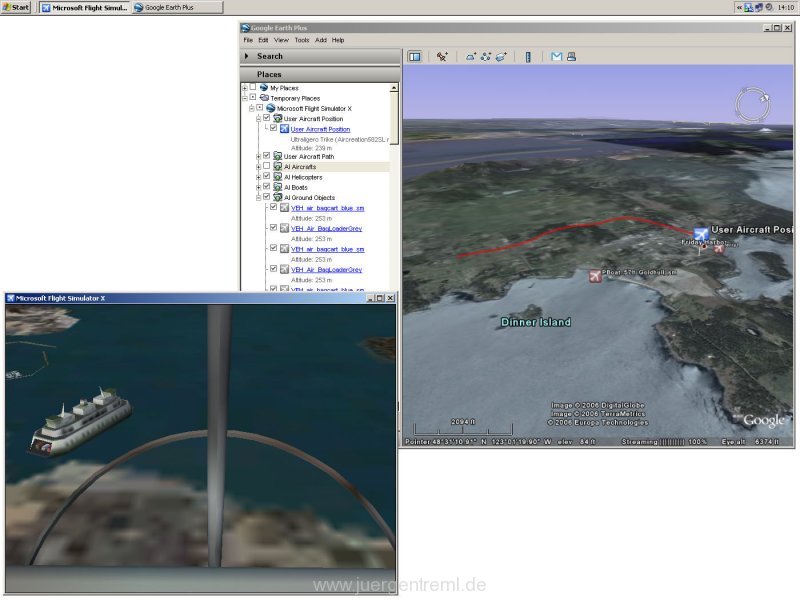Click the ferry boat in Flight Simulator window

(x=80, y=422)
